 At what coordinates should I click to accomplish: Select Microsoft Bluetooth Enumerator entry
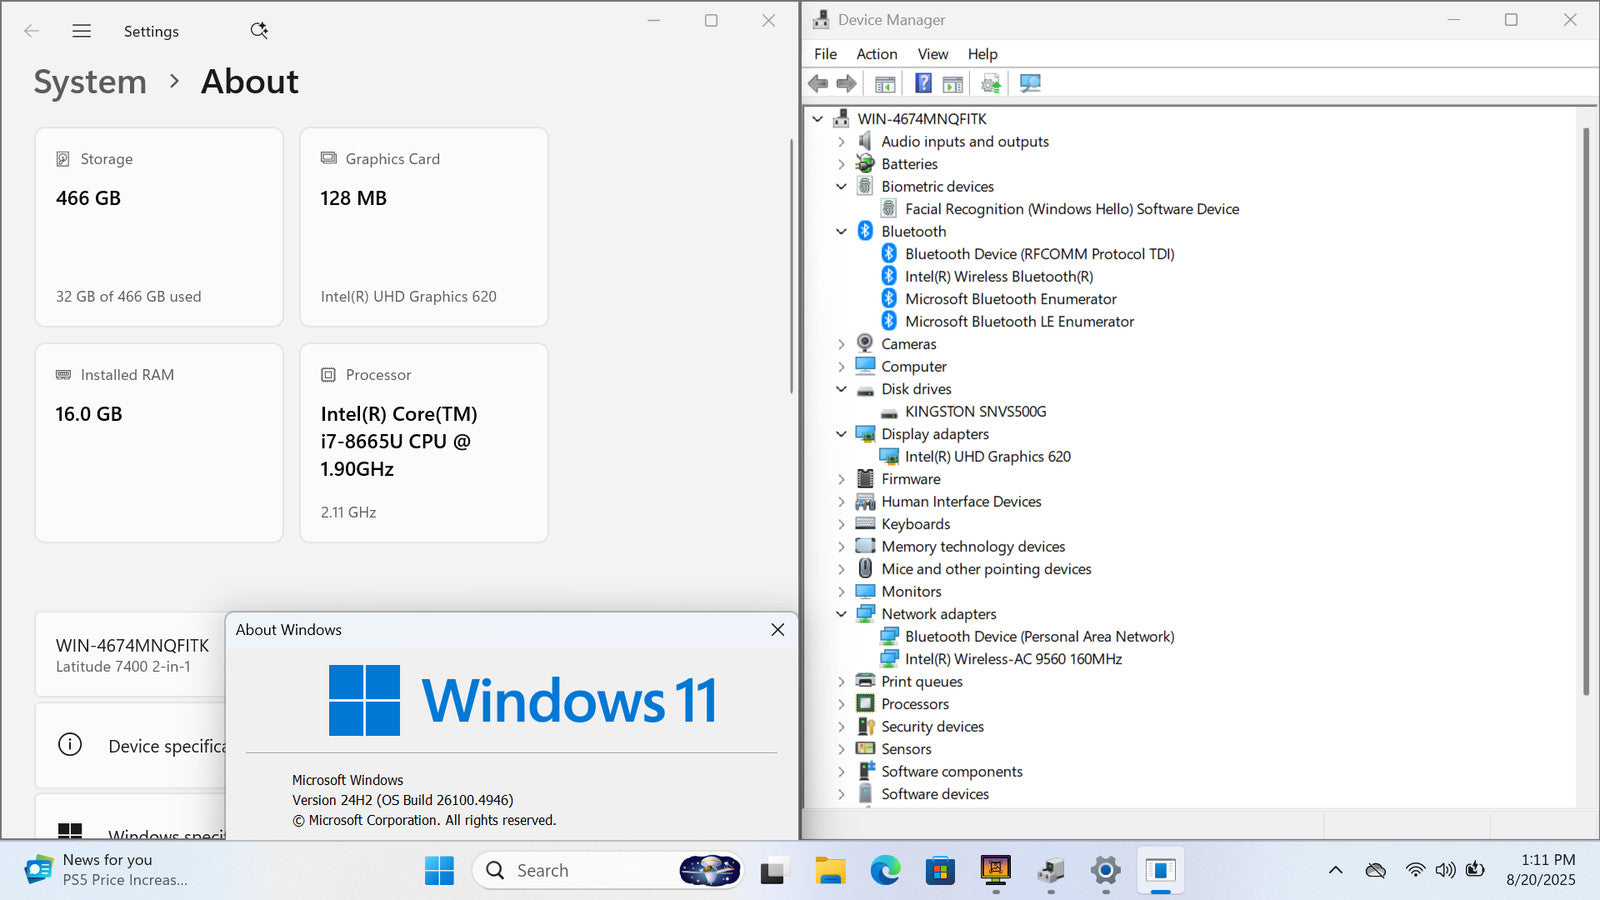tap(1011, 299)
